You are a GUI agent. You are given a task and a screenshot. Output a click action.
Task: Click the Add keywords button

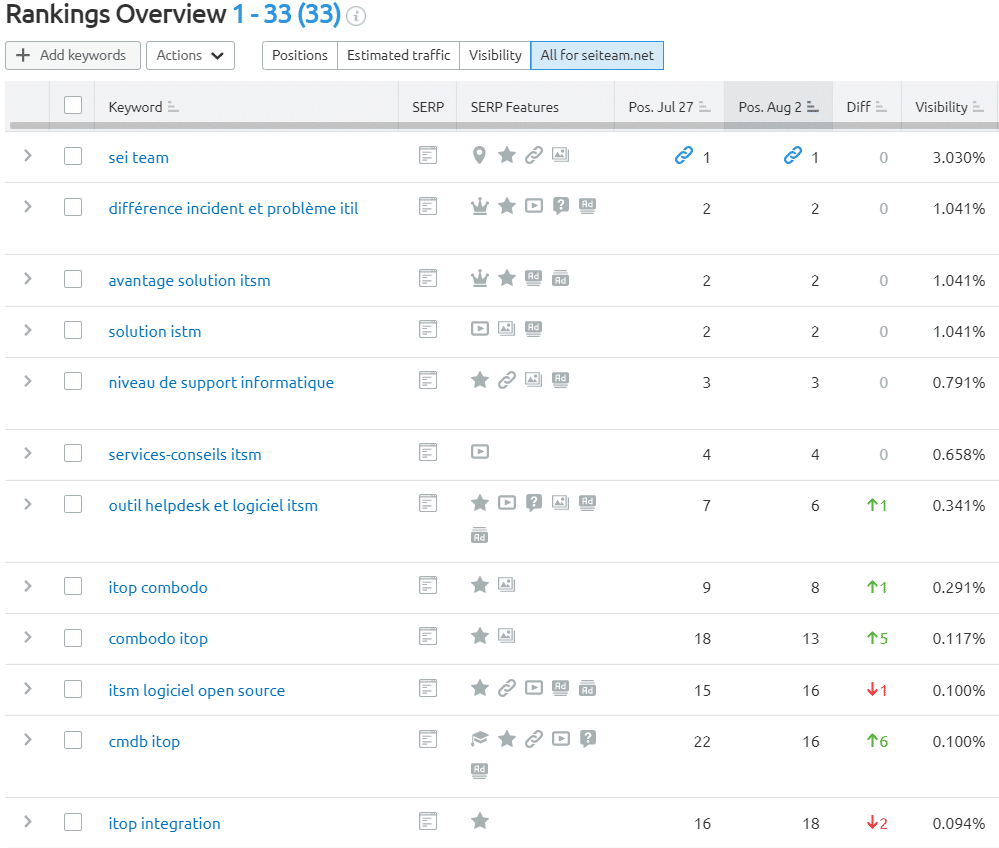(71, 55)
